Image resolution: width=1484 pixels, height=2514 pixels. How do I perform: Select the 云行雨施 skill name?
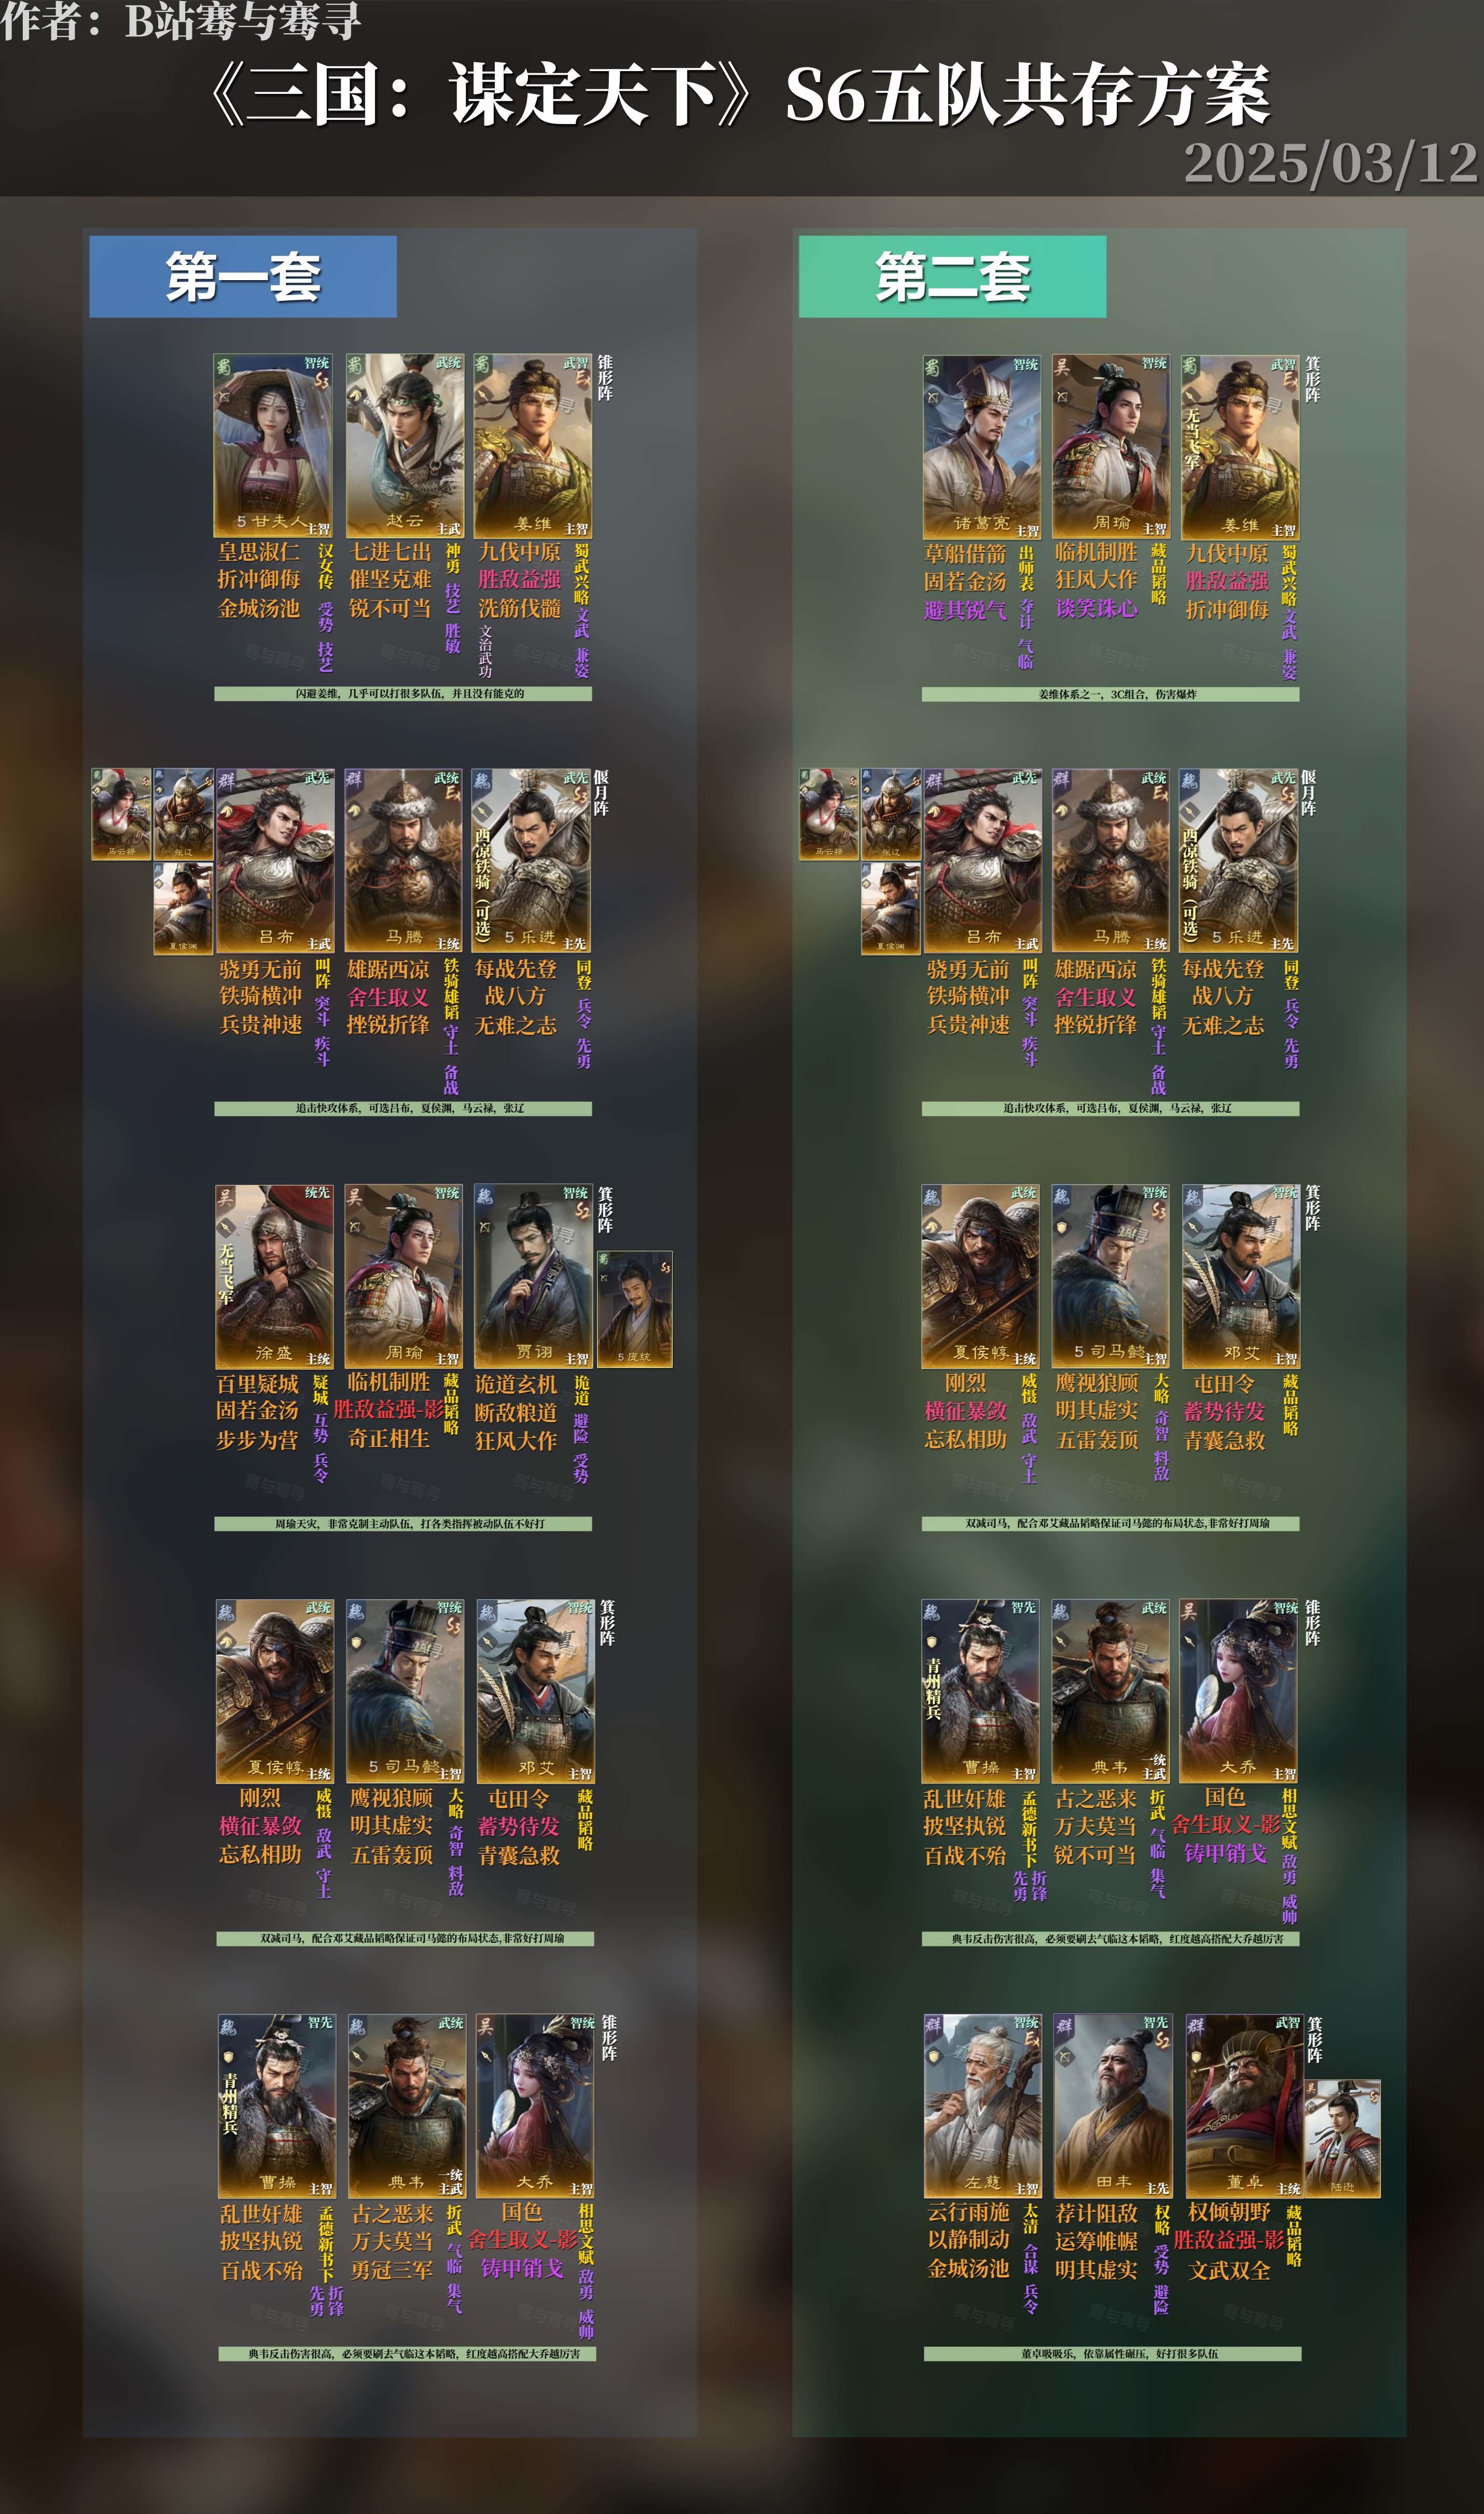coord(968,2212)
